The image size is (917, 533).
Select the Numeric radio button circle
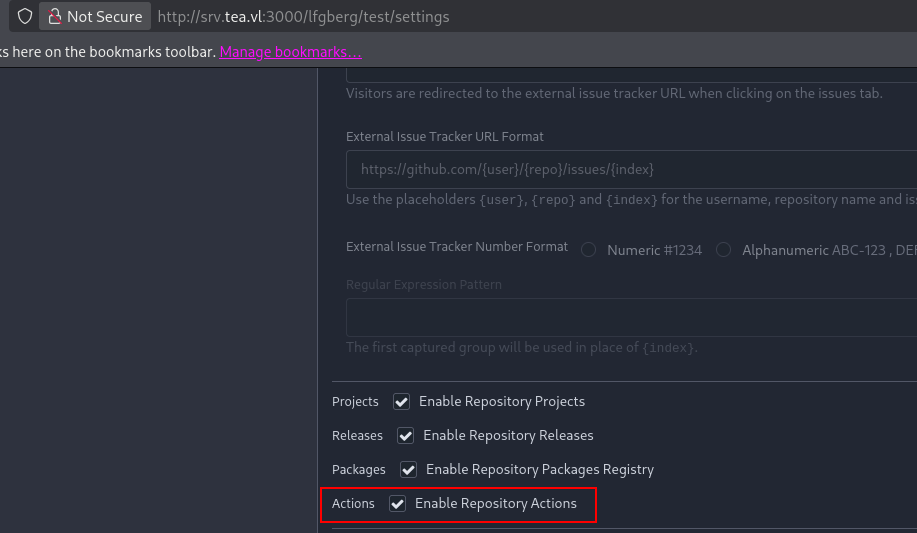click(589, 250)
